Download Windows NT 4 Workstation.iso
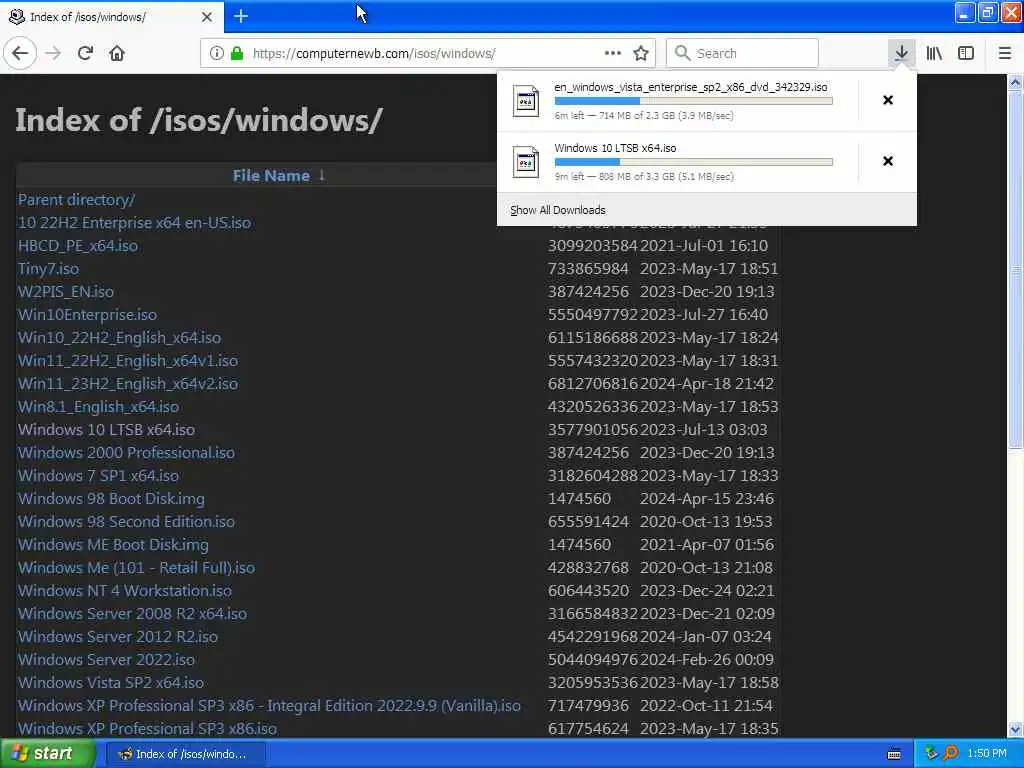Viewport: 1024px width, 768px height. click(x=125, y=590)
